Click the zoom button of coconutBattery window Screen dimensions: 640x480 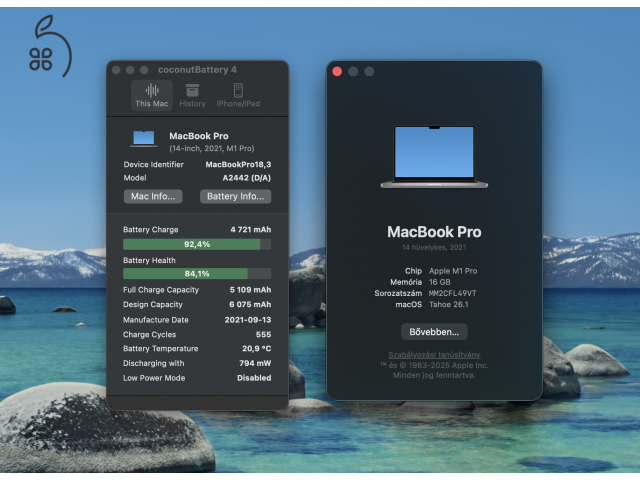point(144,70)
